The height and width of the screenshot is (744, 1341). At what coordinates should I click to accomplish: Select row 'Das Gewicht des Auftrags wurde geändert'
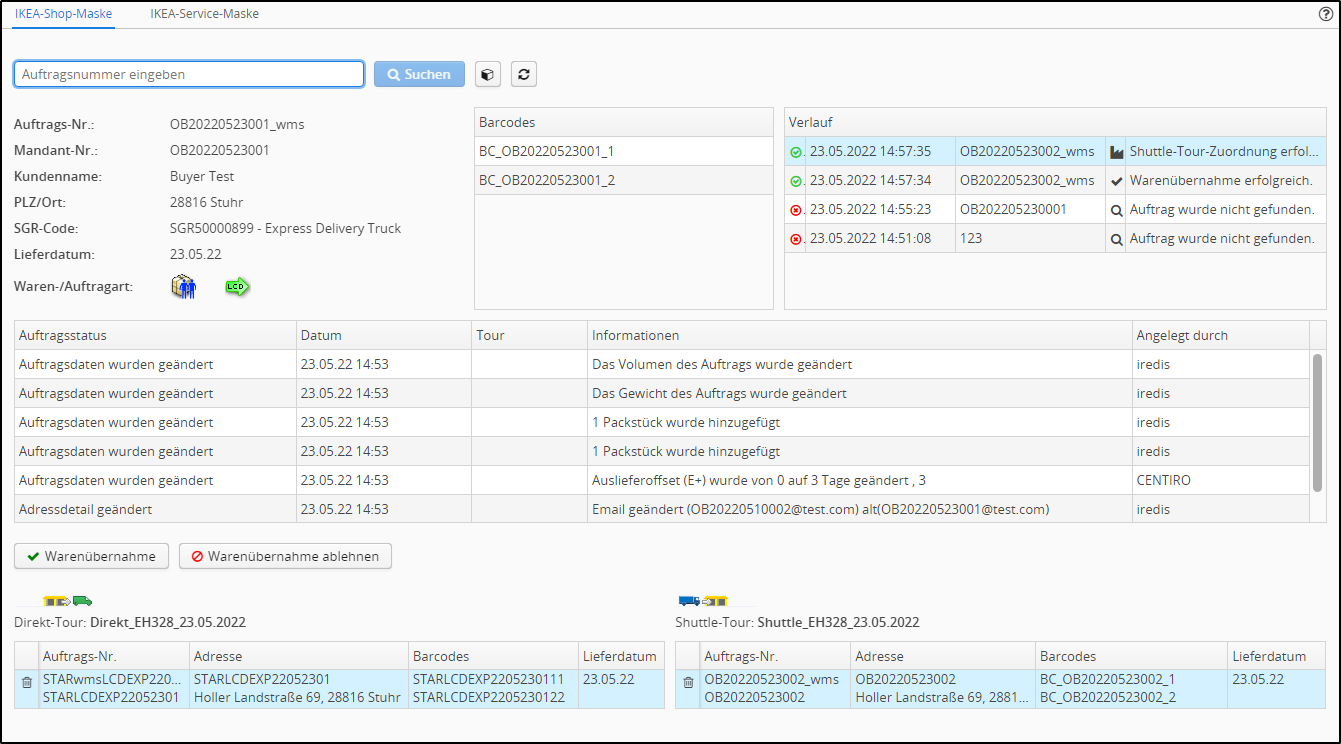pos(661,393)
